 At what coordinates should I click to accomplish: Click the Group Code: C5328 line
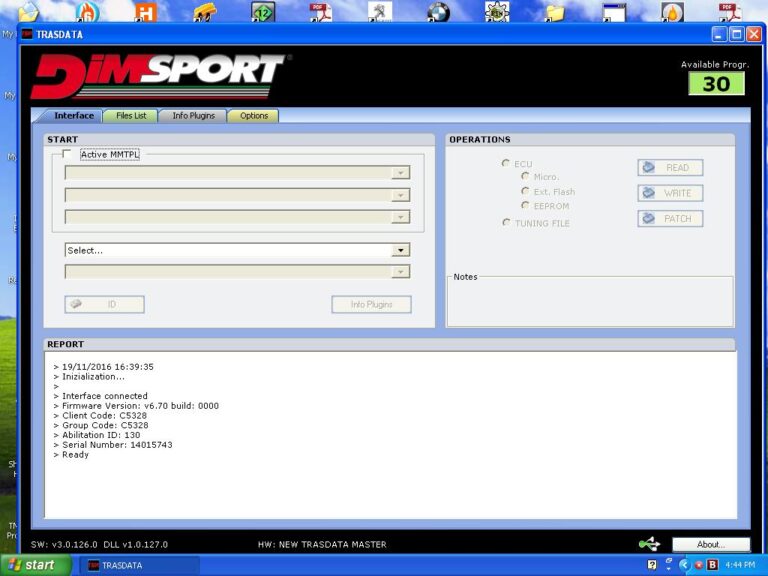[x=101, y=425]
